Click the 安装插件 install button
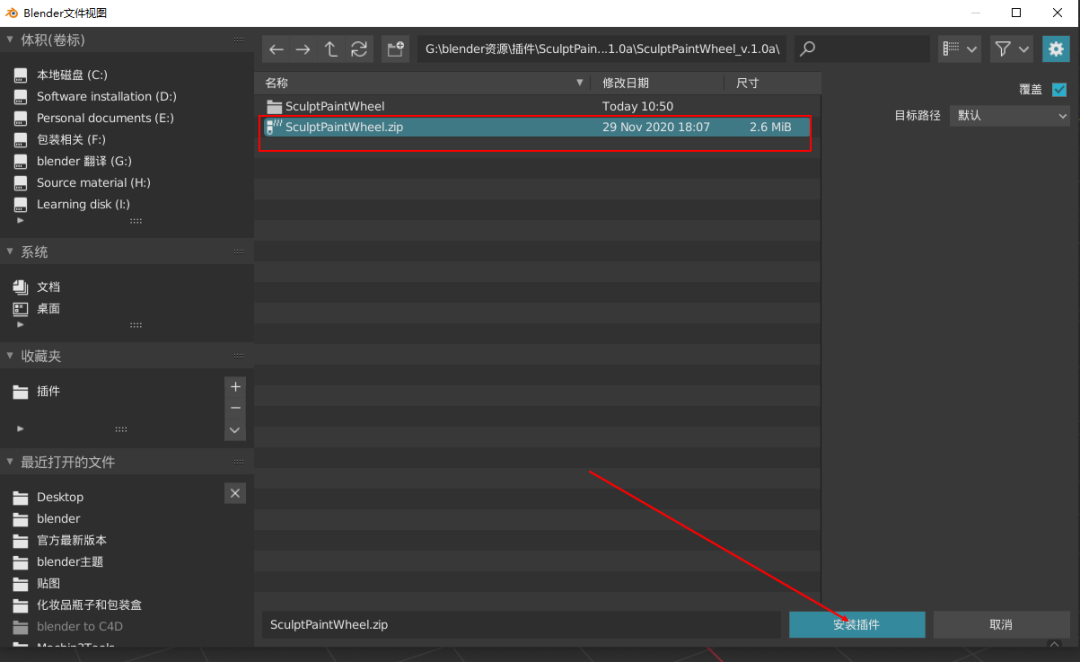Image resolution: width=1080 pixels, height=662 pixels. click(857, 625)
